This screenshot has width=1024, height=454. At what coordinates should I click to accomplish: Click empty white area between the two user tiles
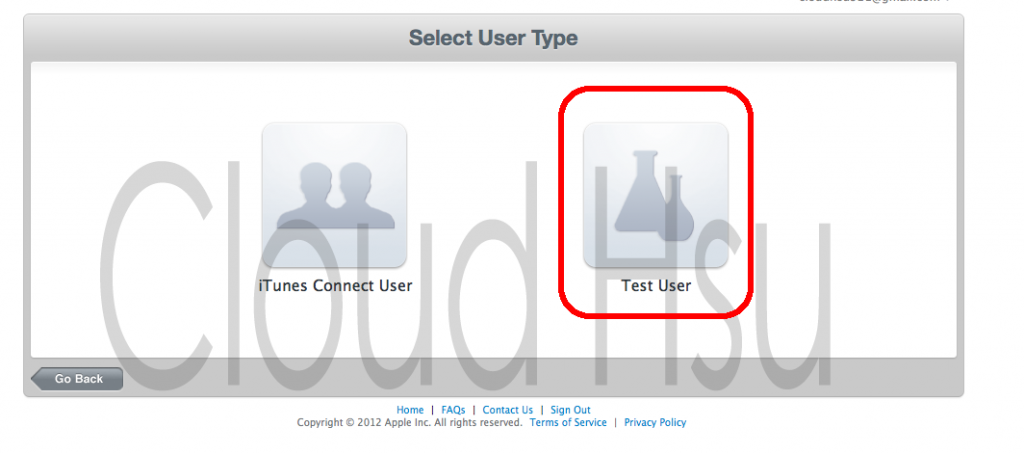(x=494, y=195)
